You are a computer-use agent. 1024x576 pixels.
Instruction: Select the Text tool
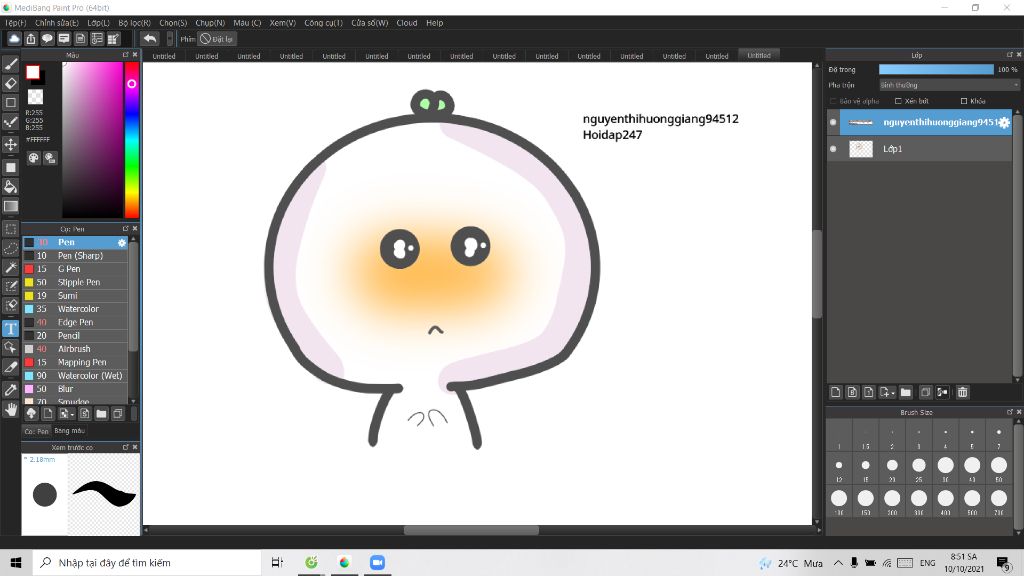pyautogui.click(x=10, y=328)
